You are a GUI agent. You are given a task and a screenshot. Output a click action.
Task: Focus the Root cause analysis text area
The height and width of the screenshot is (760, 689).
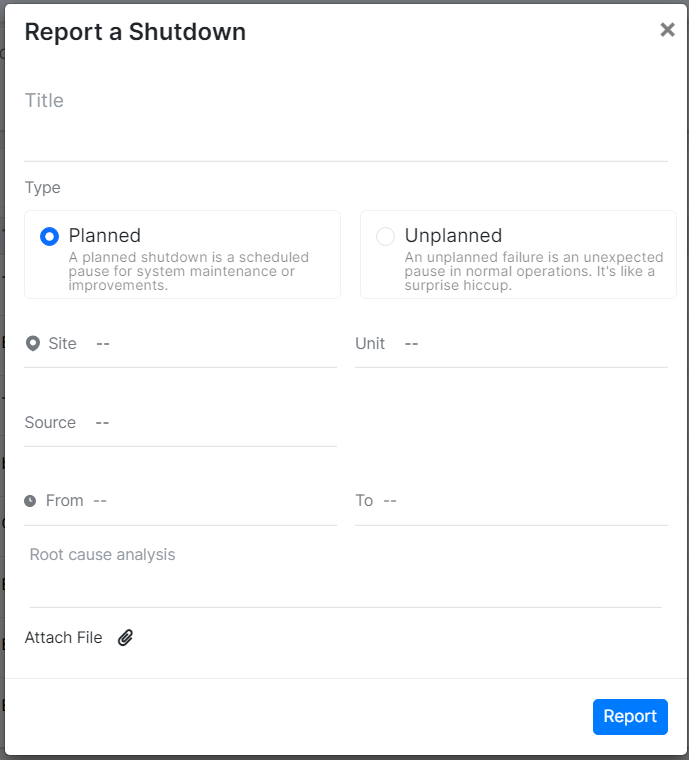346,572
